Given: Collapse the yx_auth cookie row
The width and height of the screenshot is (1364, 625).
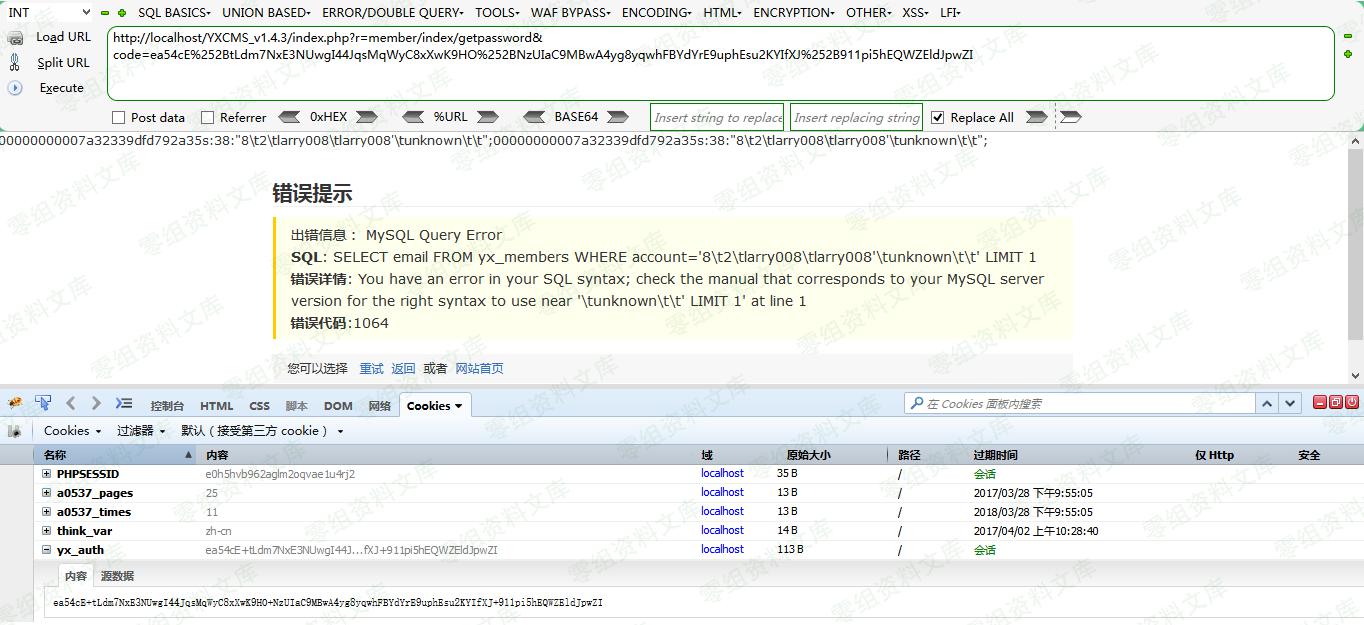Looking at the screenshot, I should (46, 550).
